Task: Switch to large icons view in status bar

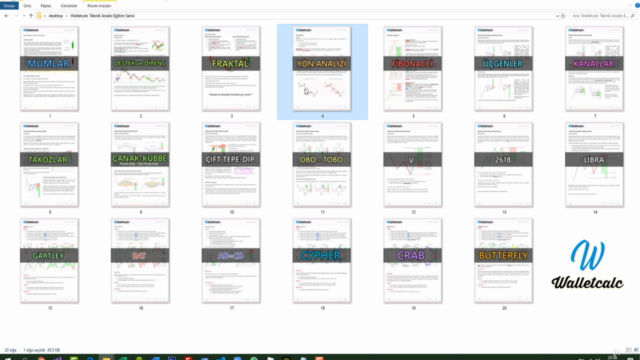Action: 636,350
